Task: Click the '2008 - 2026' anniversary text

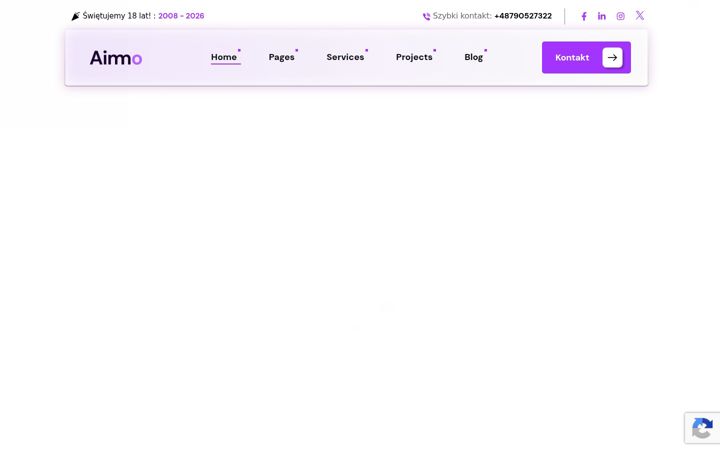Action: (181, 16)
